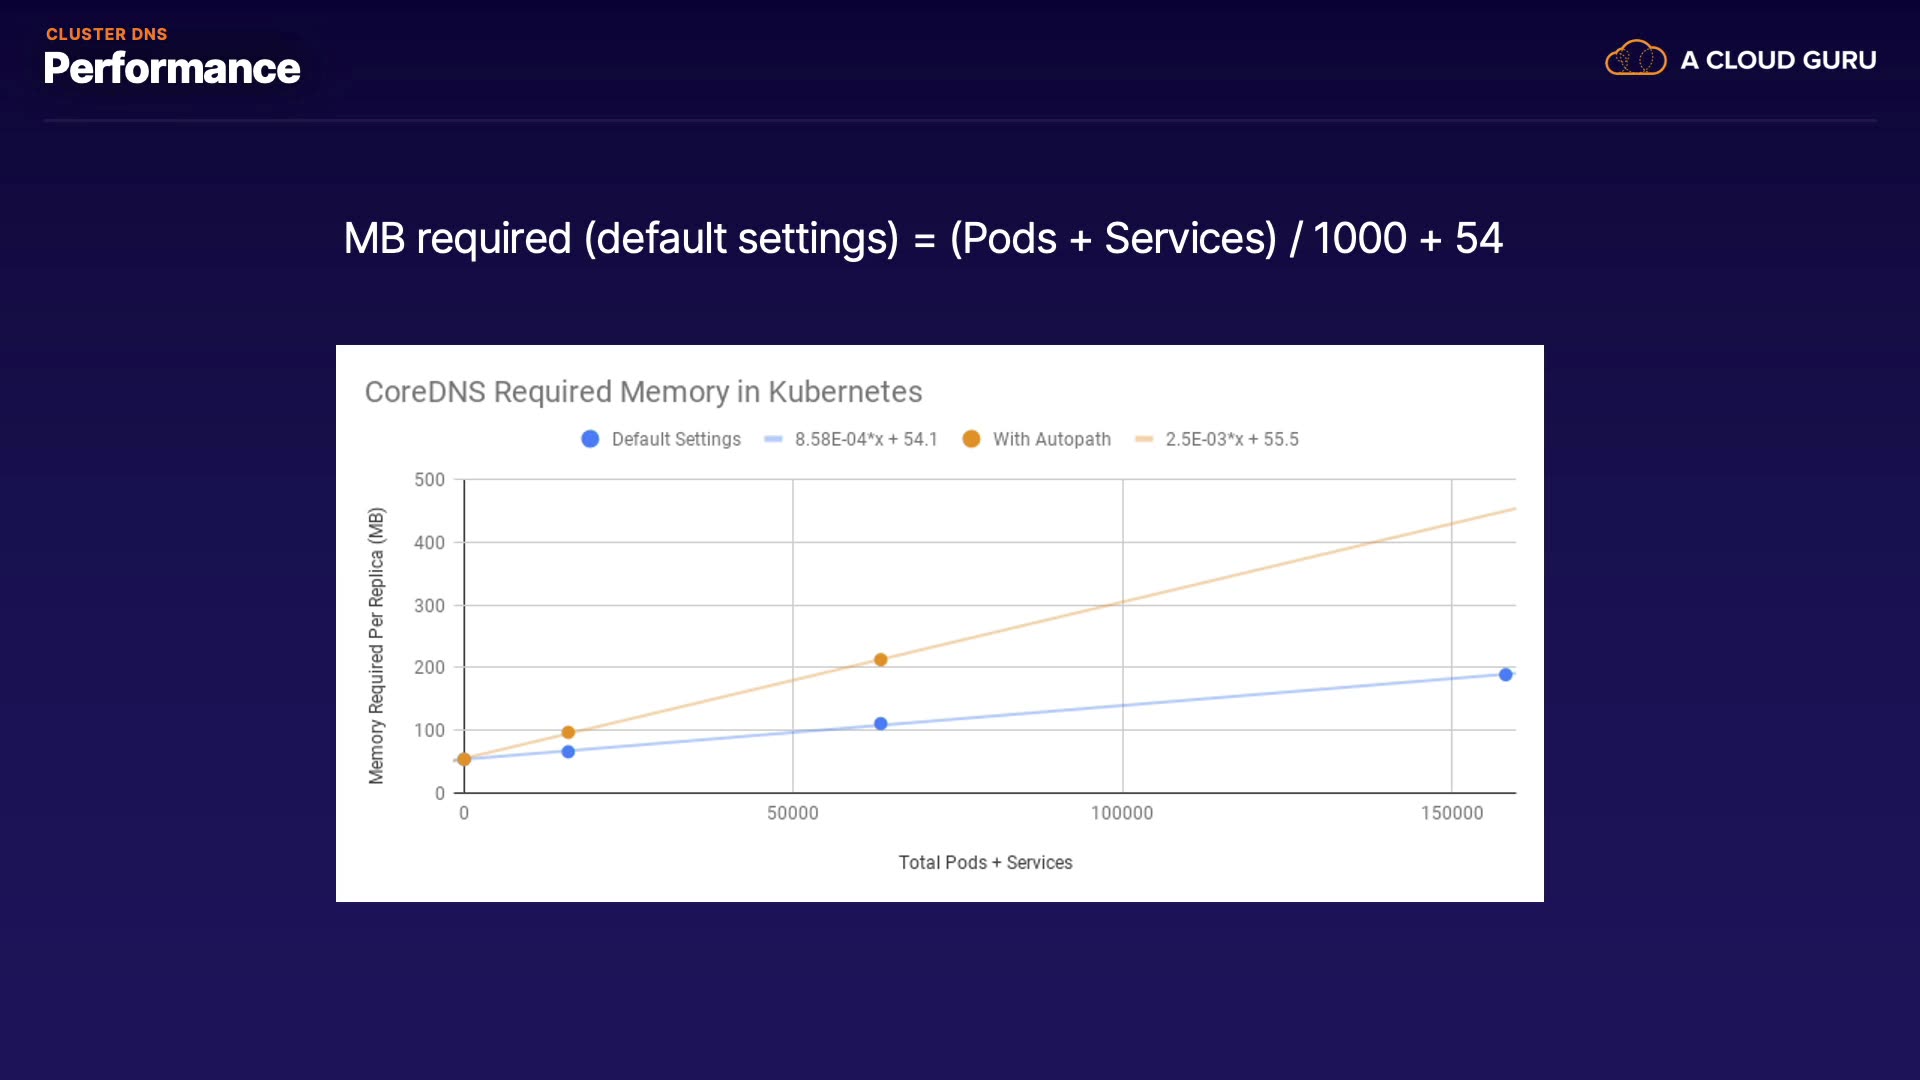The image size is (1920, 1080).
Task: Click the 2.5E-03*x + 55.5 legend label
Action: click(x=1231, y=439)
